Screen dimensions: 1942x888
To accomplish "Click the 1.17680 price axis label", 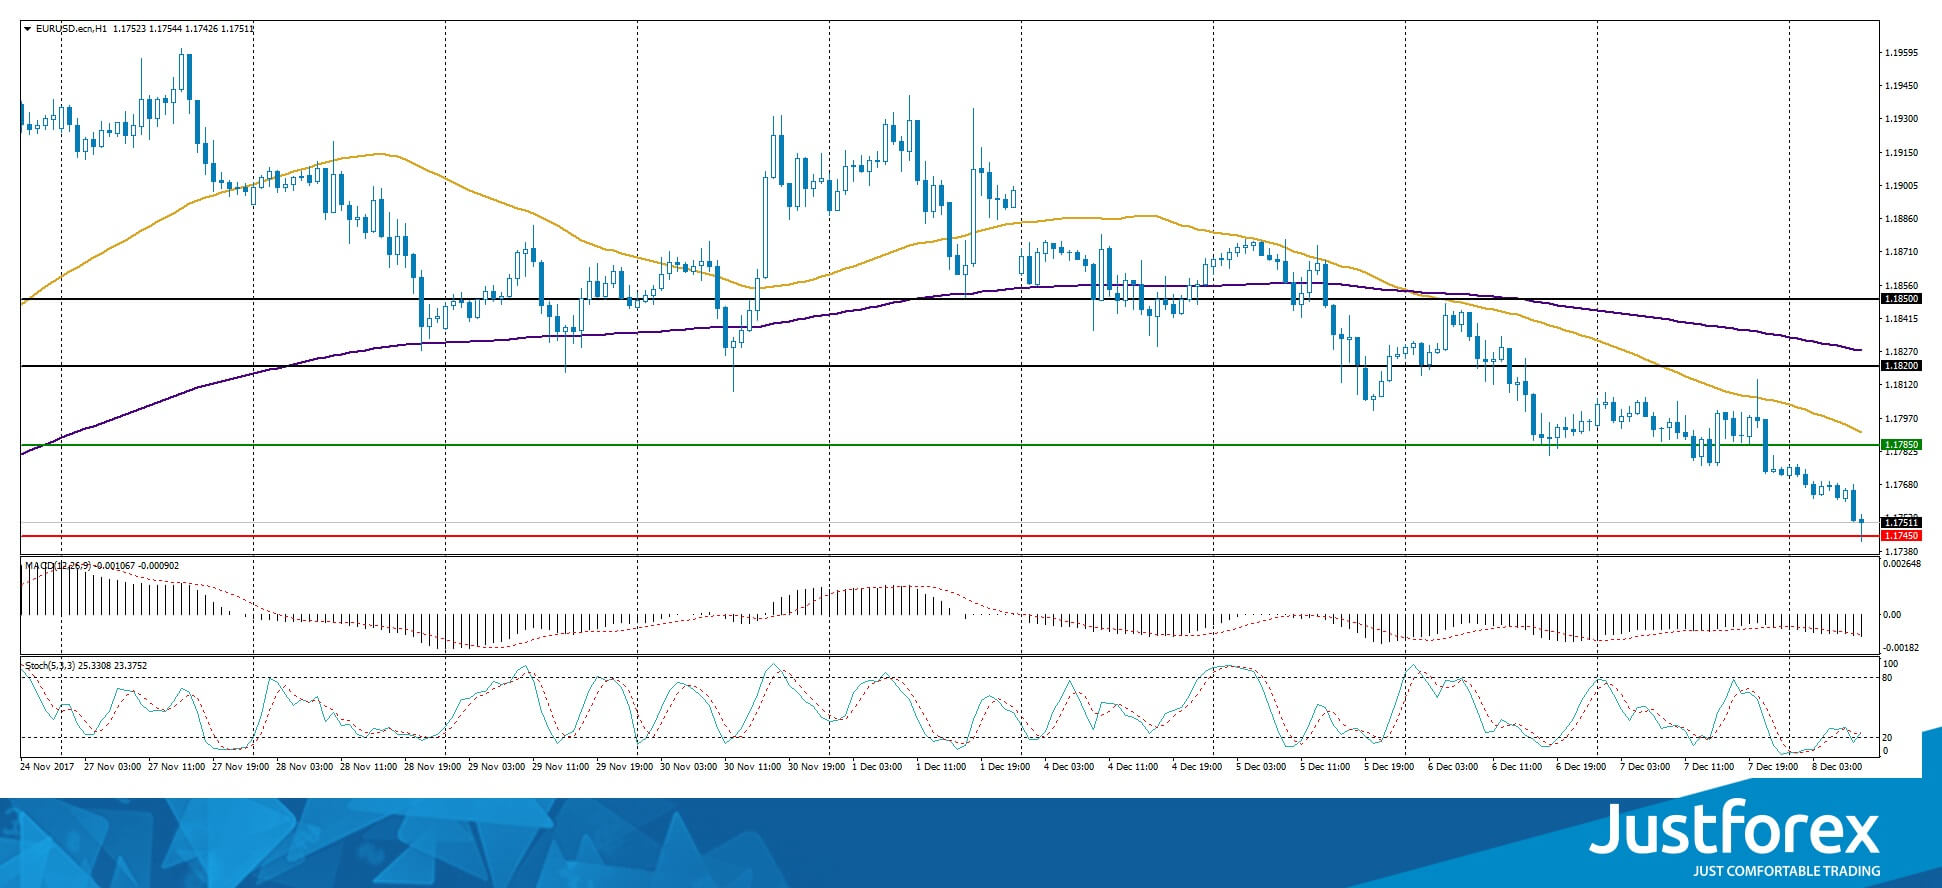I will click(1900, 485).
